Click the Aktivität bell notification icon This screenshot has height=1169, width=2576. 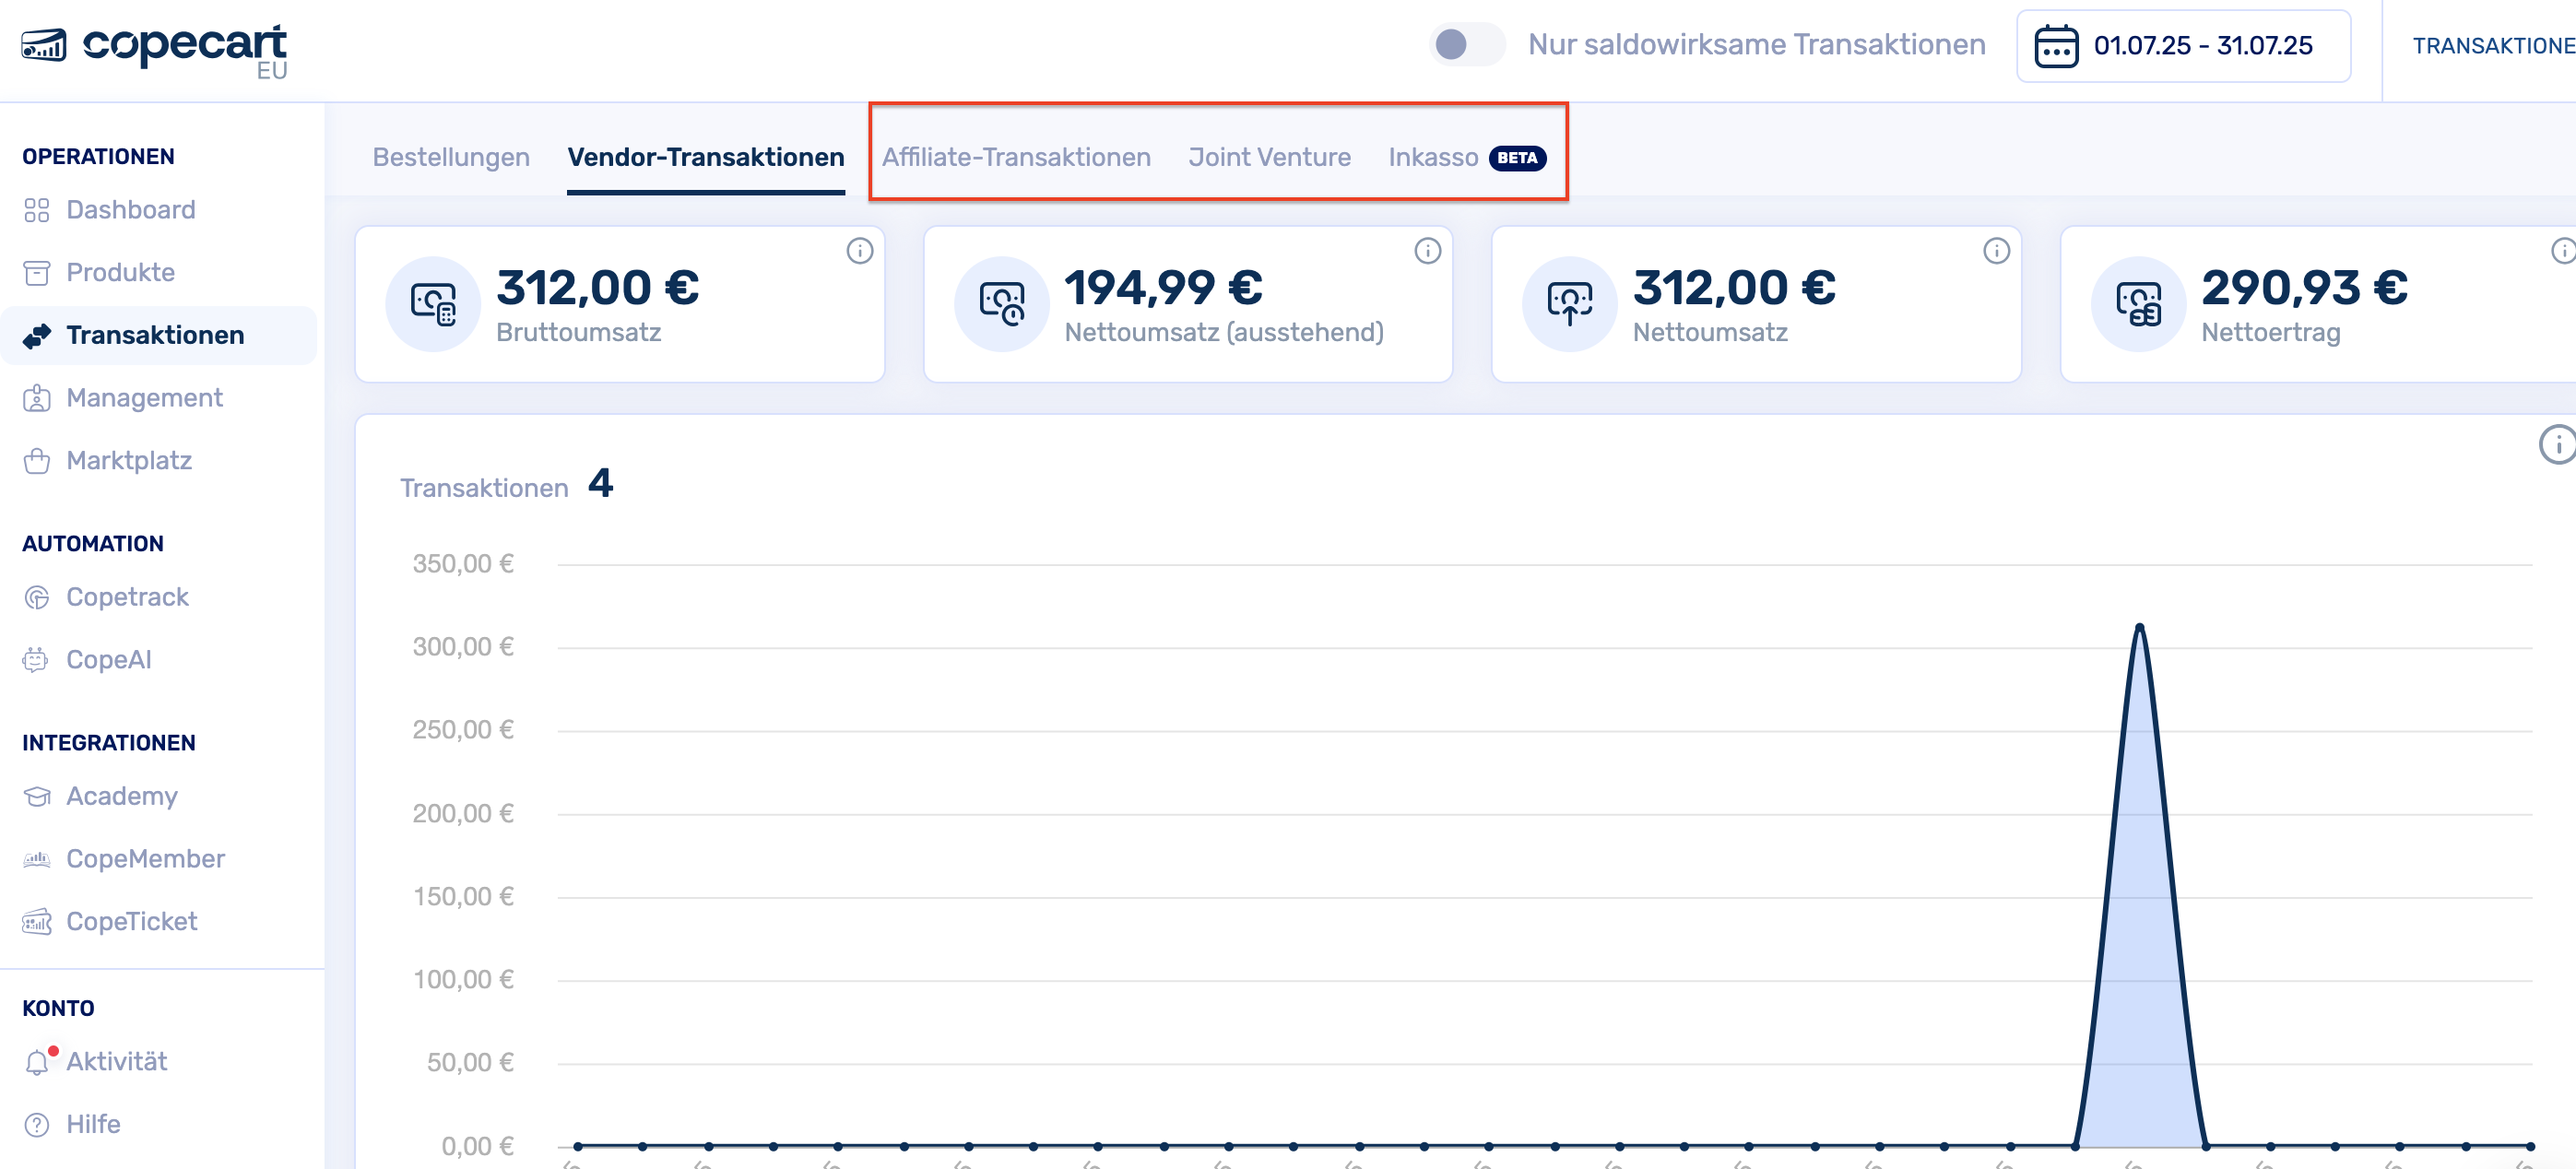[x=37, y=1062]
